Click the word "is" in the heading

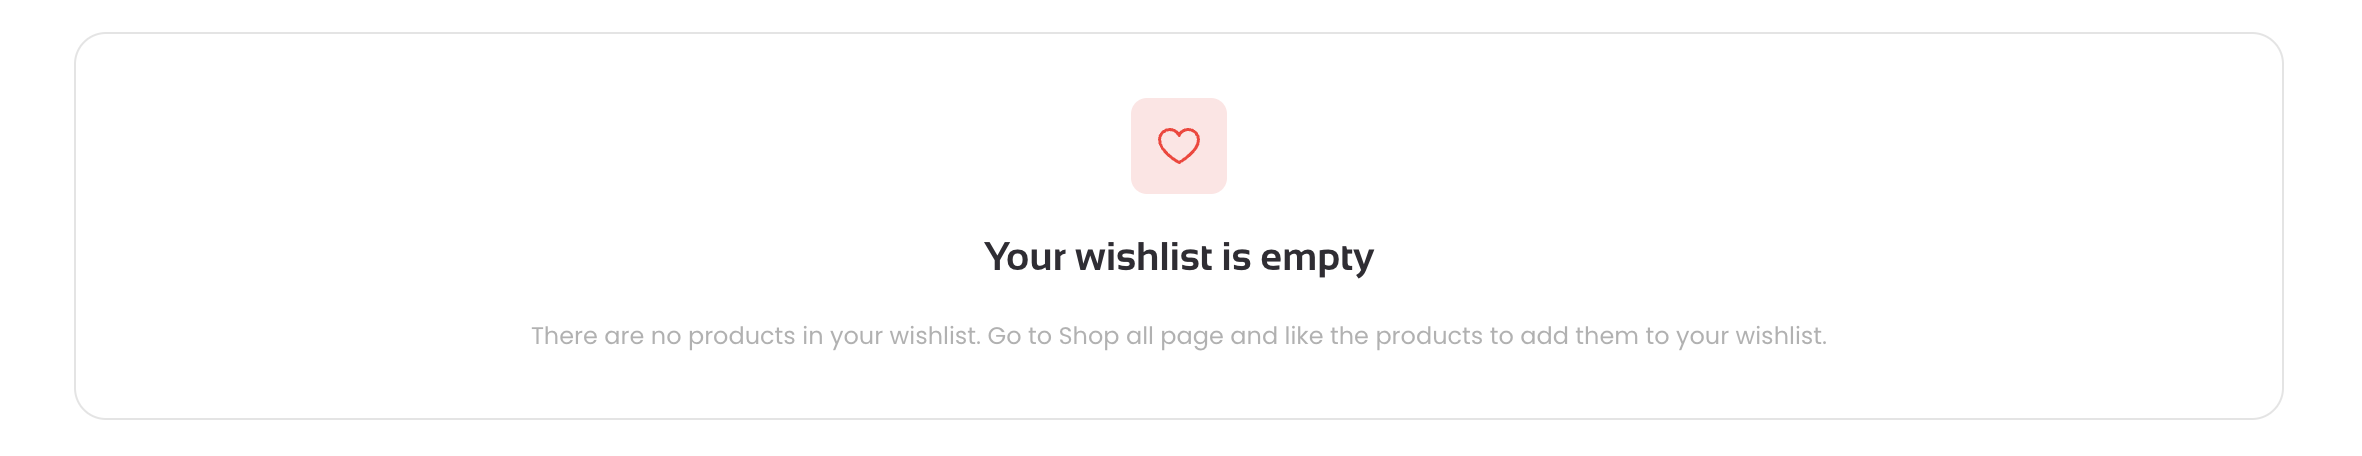(x=1237, y=257)
